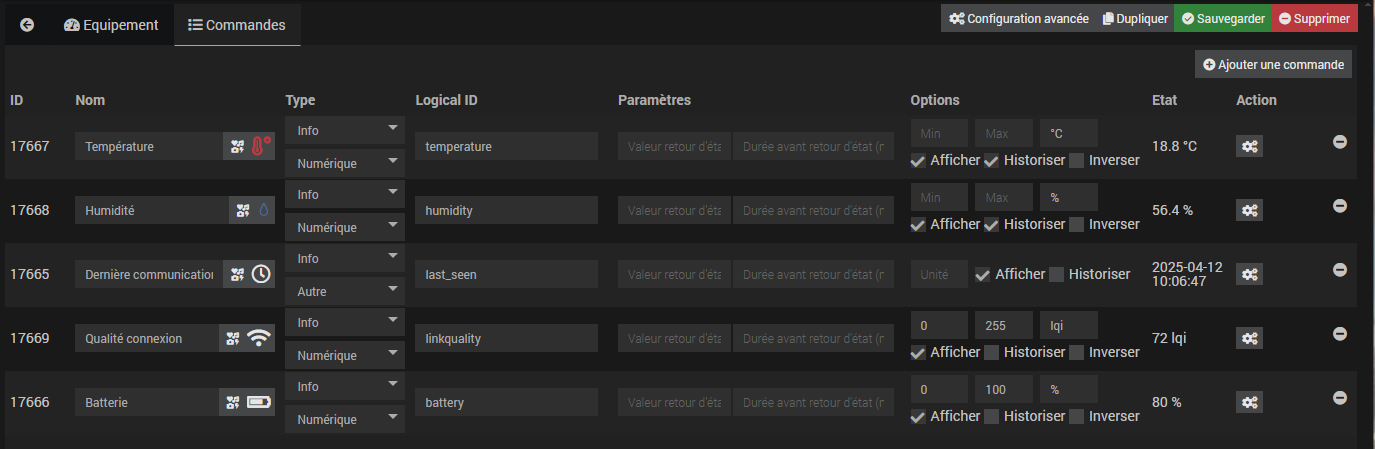
Task: Enable Inverser for the Humidité command
Action: [1076, 224]
